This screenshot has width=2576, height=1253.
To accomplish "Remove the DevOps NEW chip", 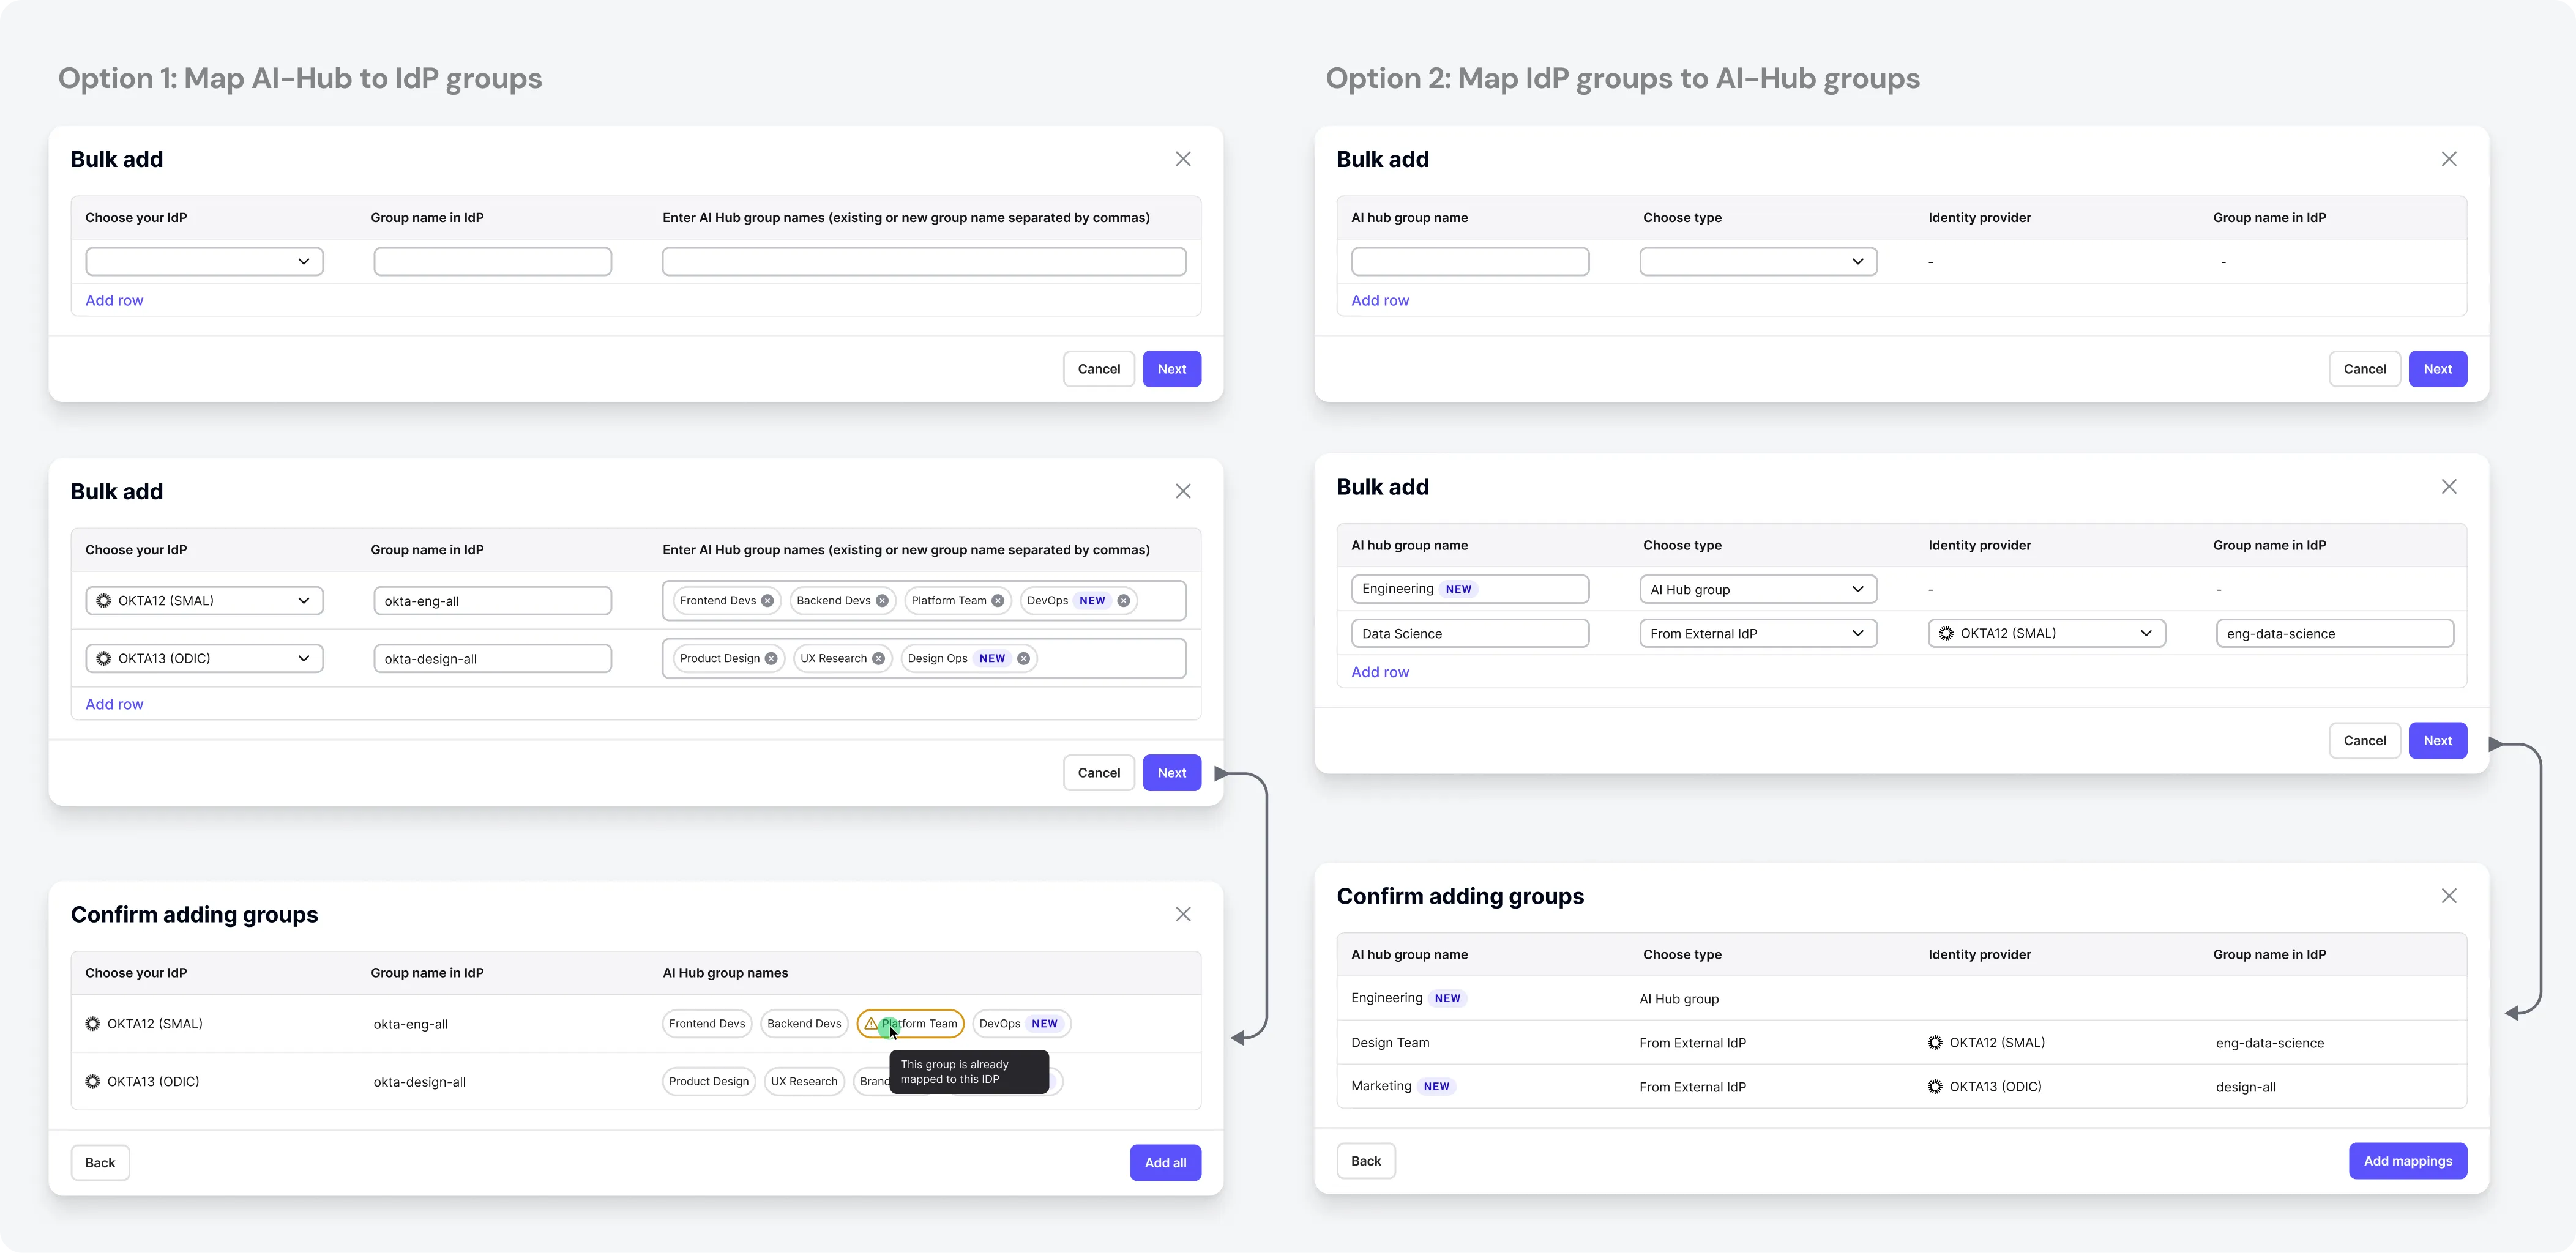I will pyautogui.click(x=1123, y=601).
